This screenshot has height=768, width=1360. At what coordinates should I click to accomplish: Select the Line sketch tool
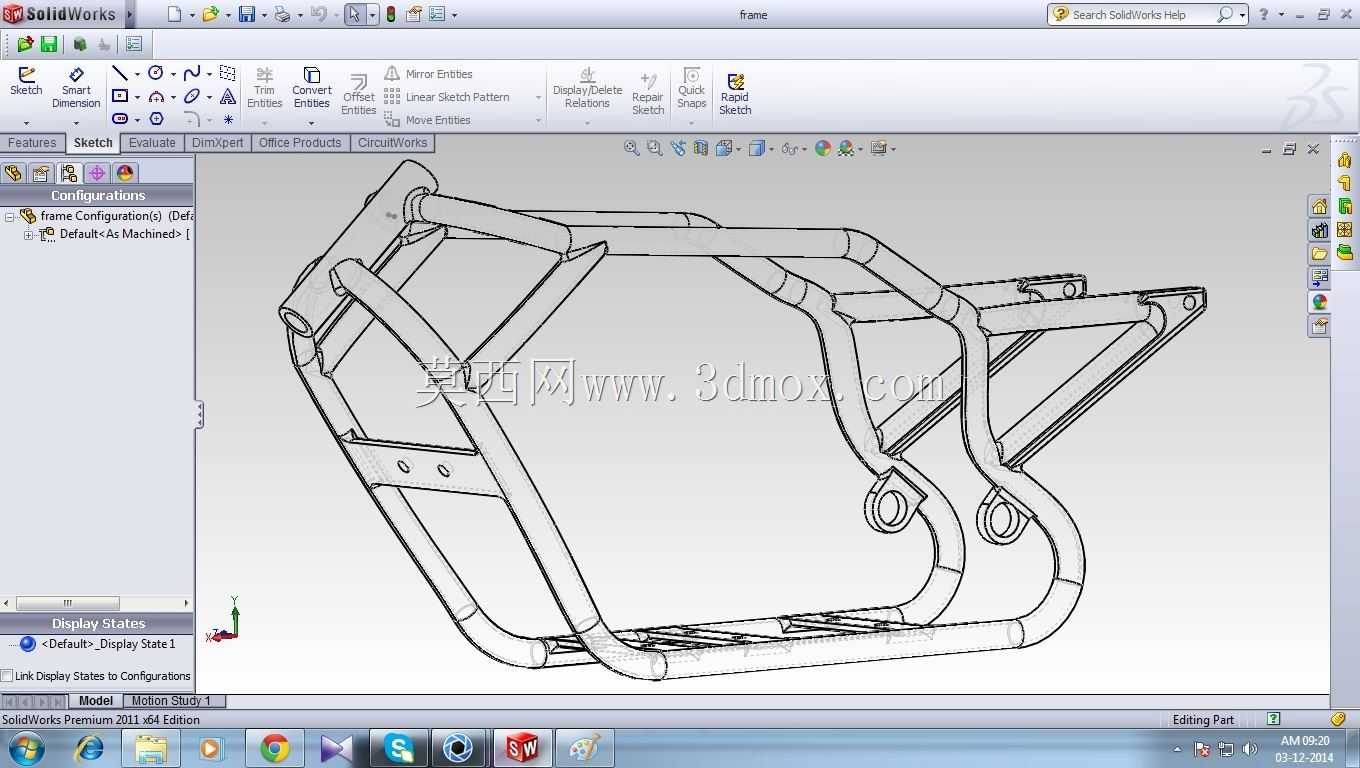pos(120,73)
